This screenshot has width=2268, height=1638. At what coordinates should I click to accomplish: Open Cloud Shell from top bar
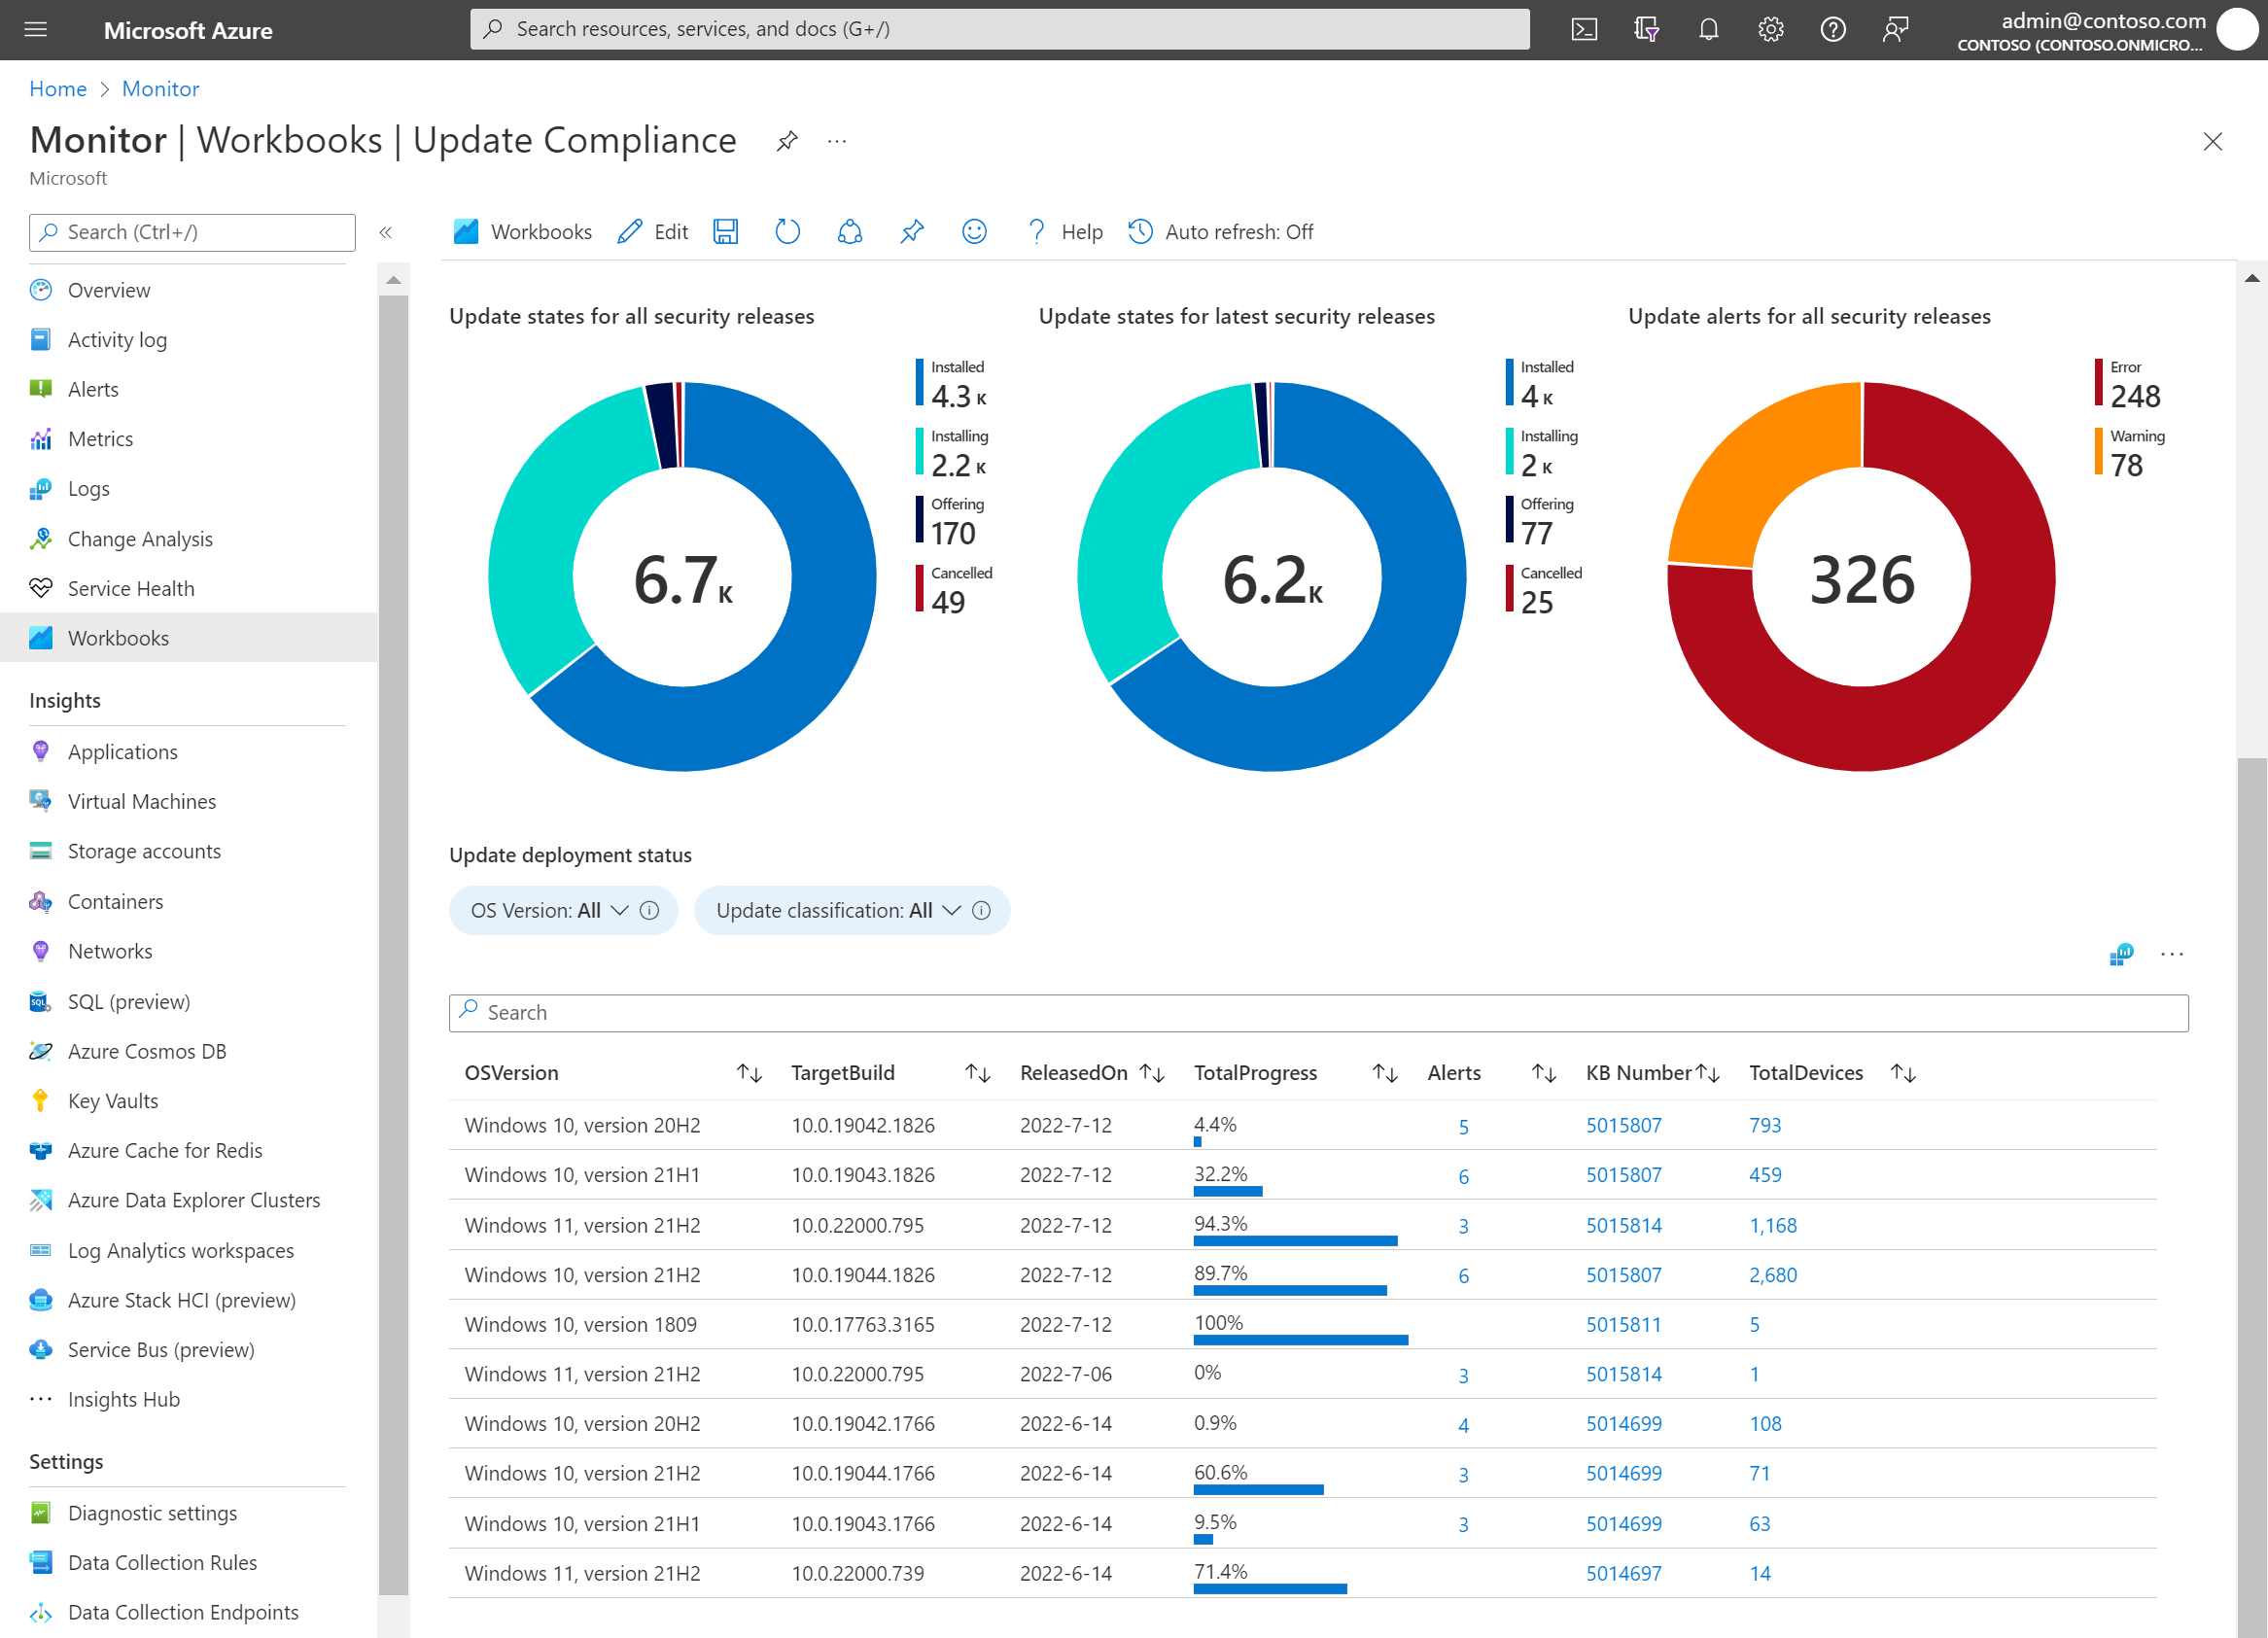[x=1583, y=29]
